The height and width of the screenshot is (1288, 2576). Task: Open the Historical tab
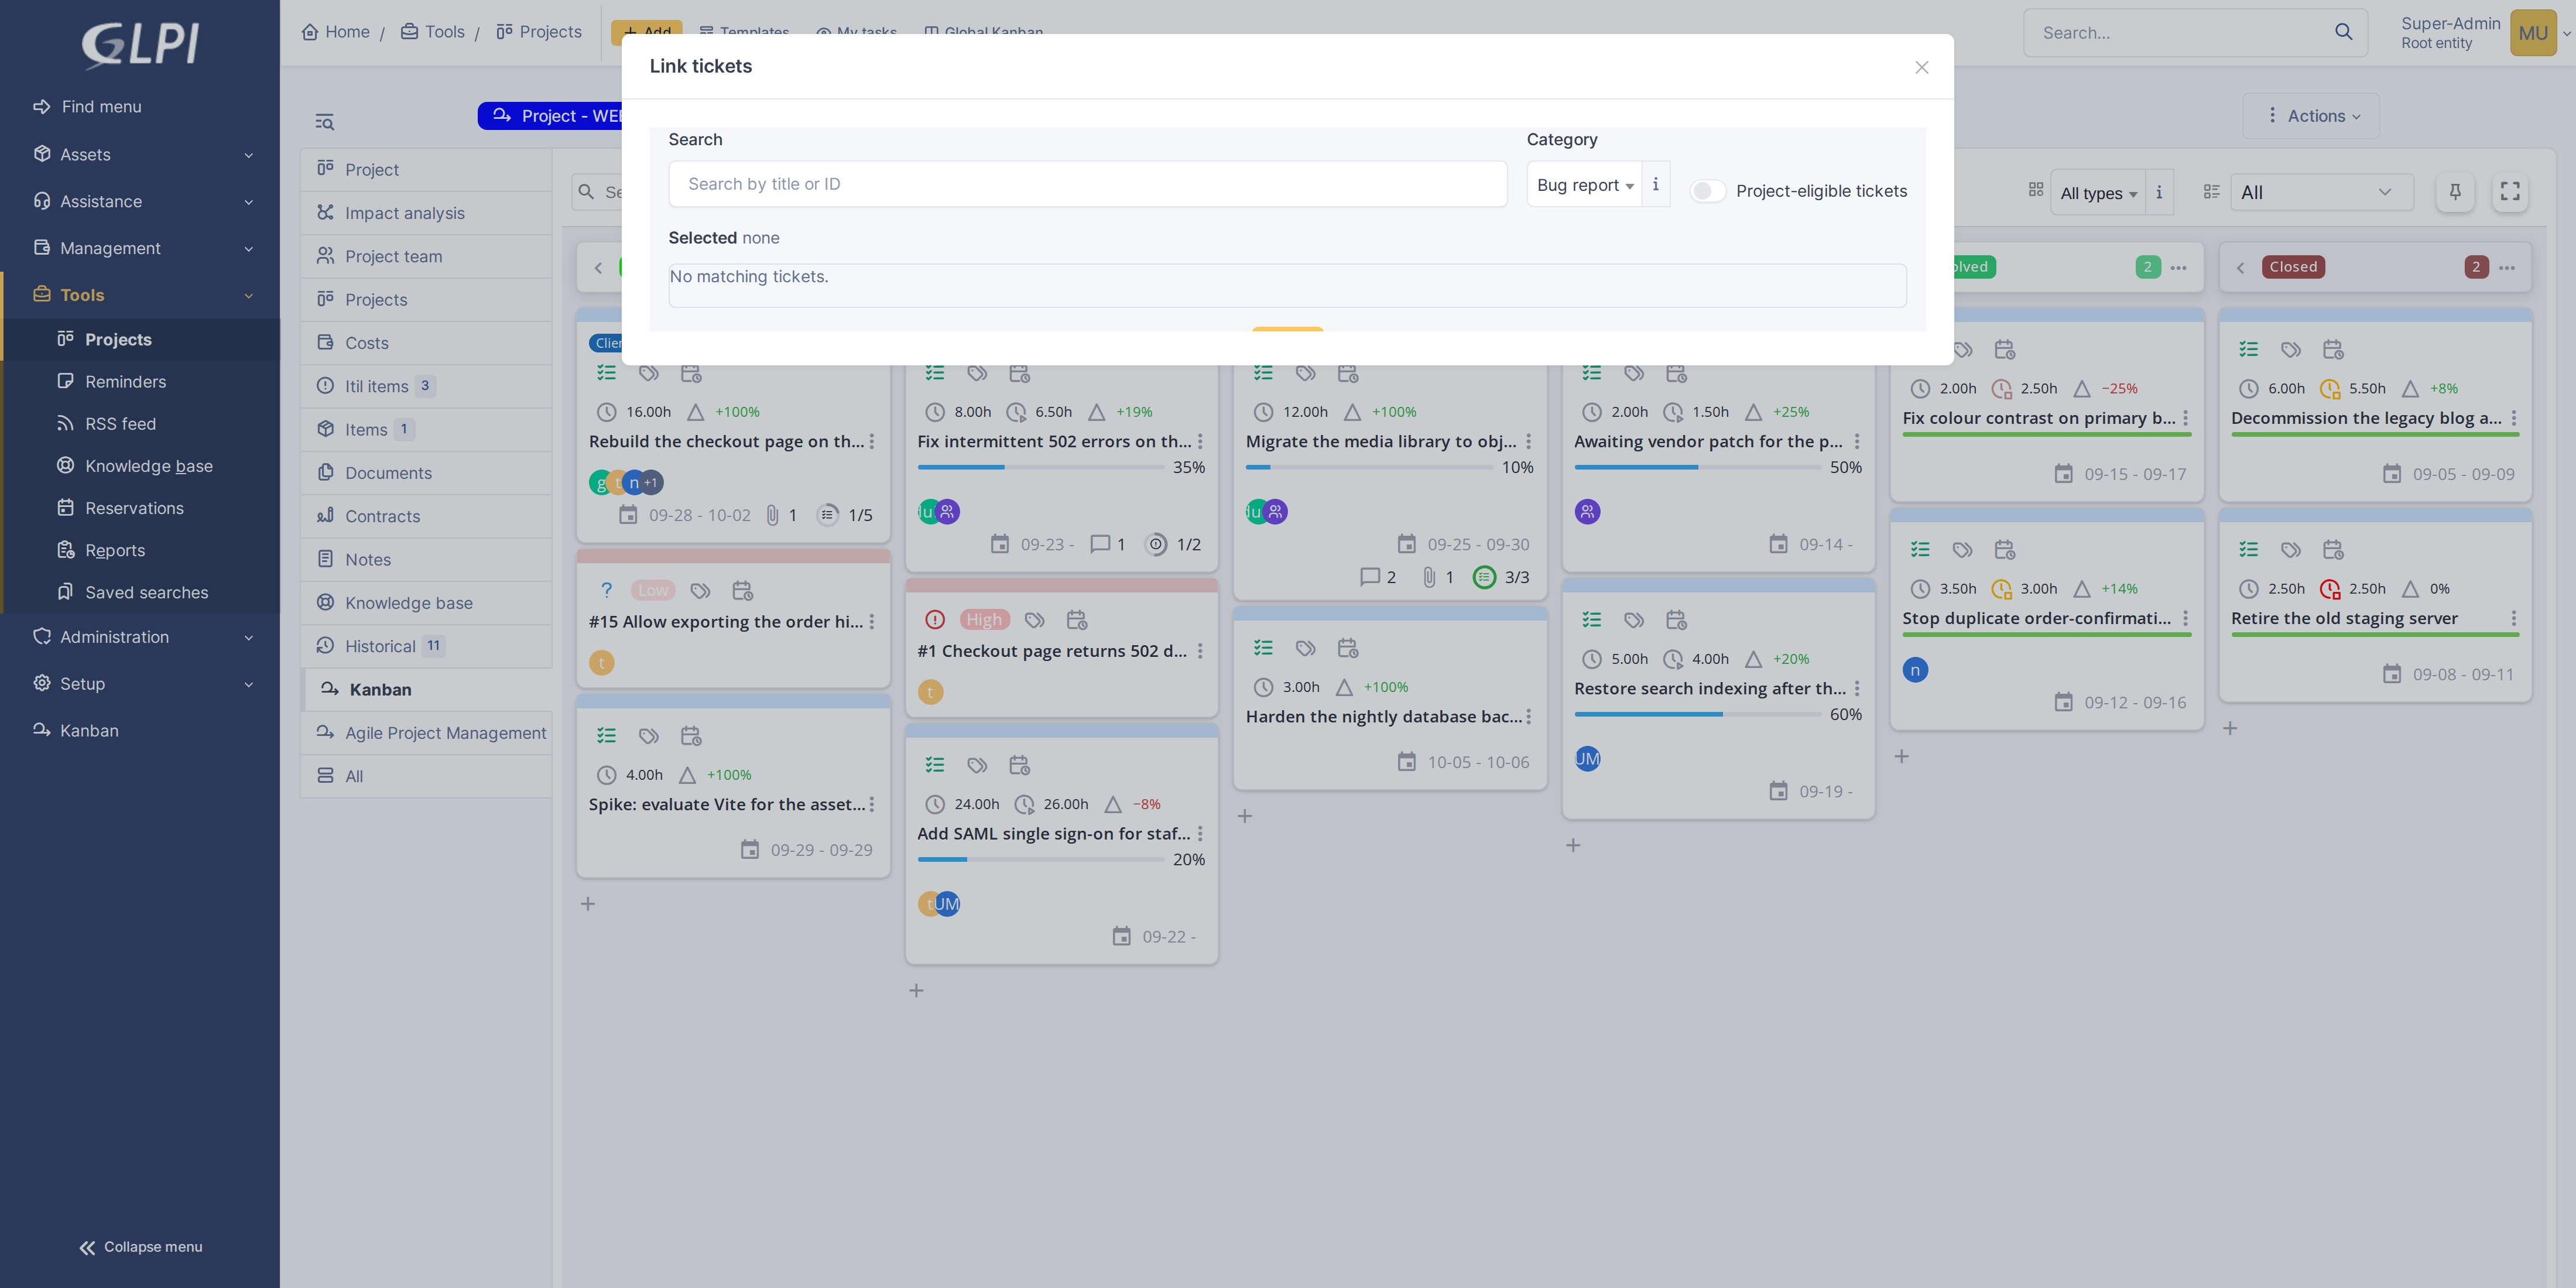[x=426, y=646]
